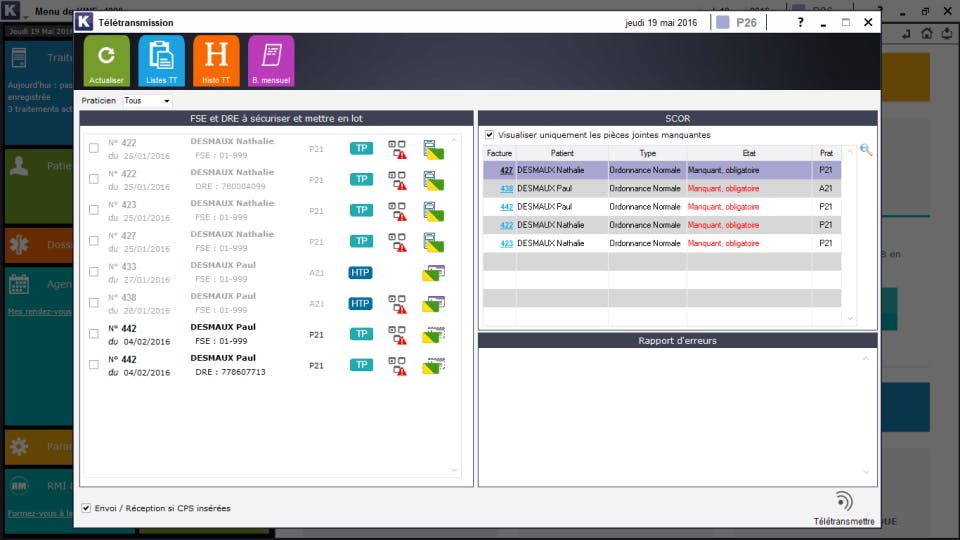Check box for invoice 442 FSE row

point(94,334)
